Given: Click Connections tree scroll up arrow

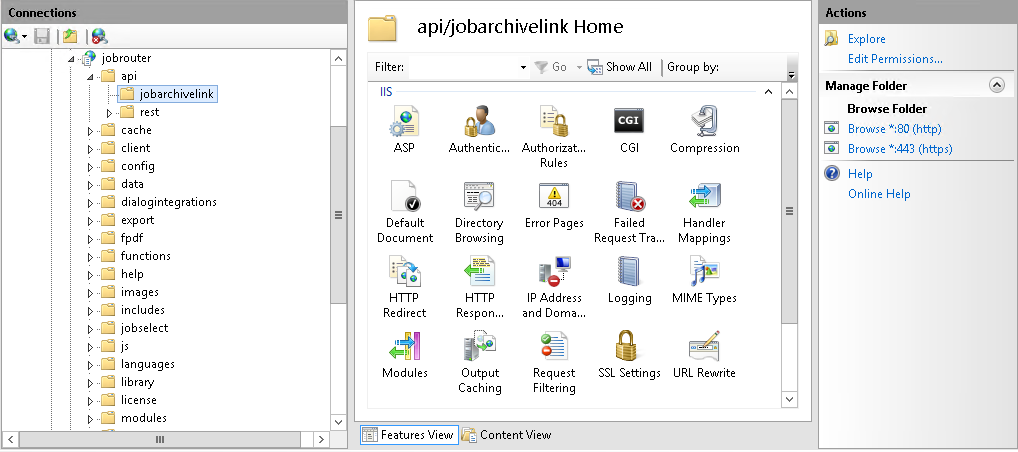Looking at the screenshot, I should (x=338, y=59).
